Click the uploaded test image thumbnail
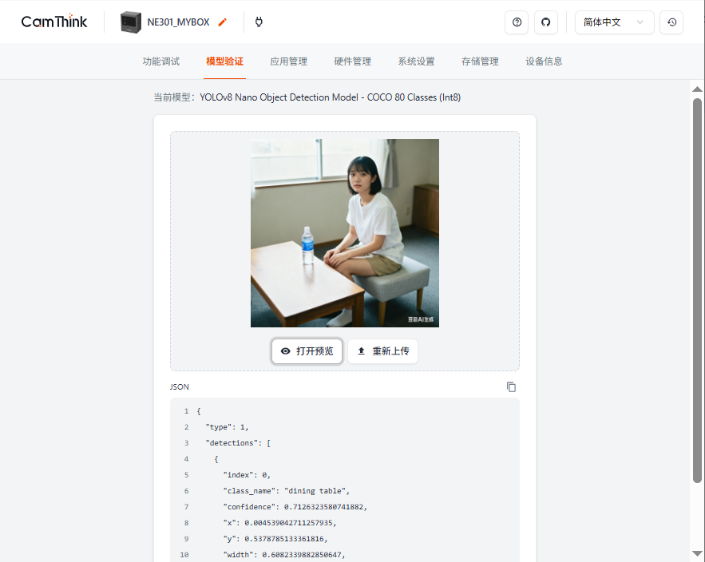The image size is (705, 562). pos(345,233)
